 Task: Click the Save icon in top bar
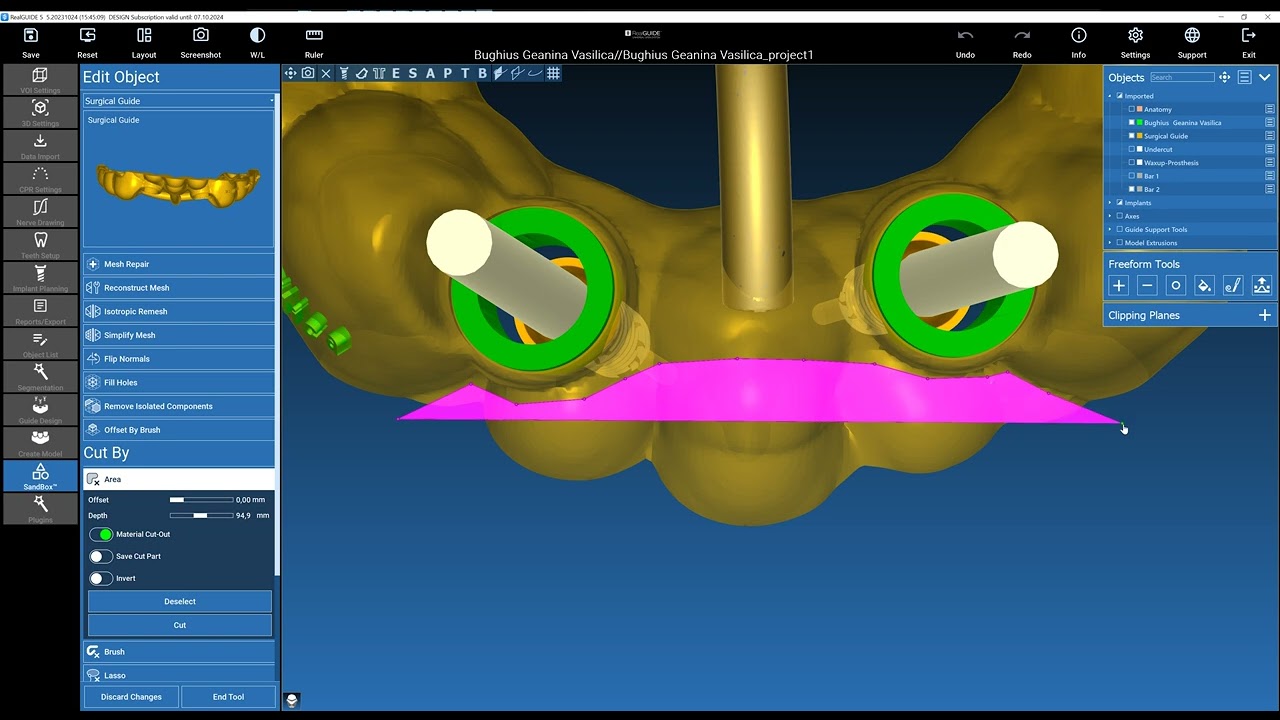(31, 36)
